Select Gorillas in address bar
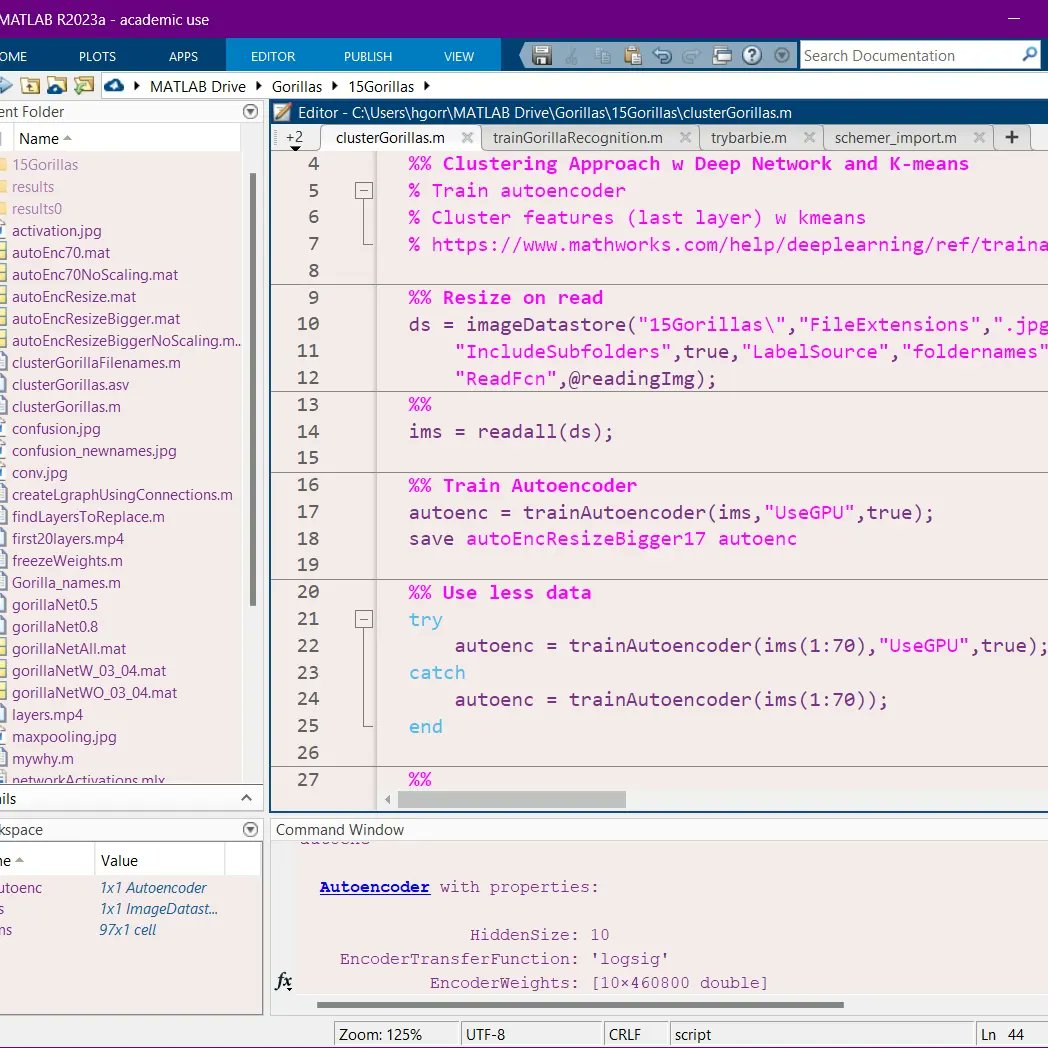The height and width of the screenshot is (1048, 1048). [297, 87]
